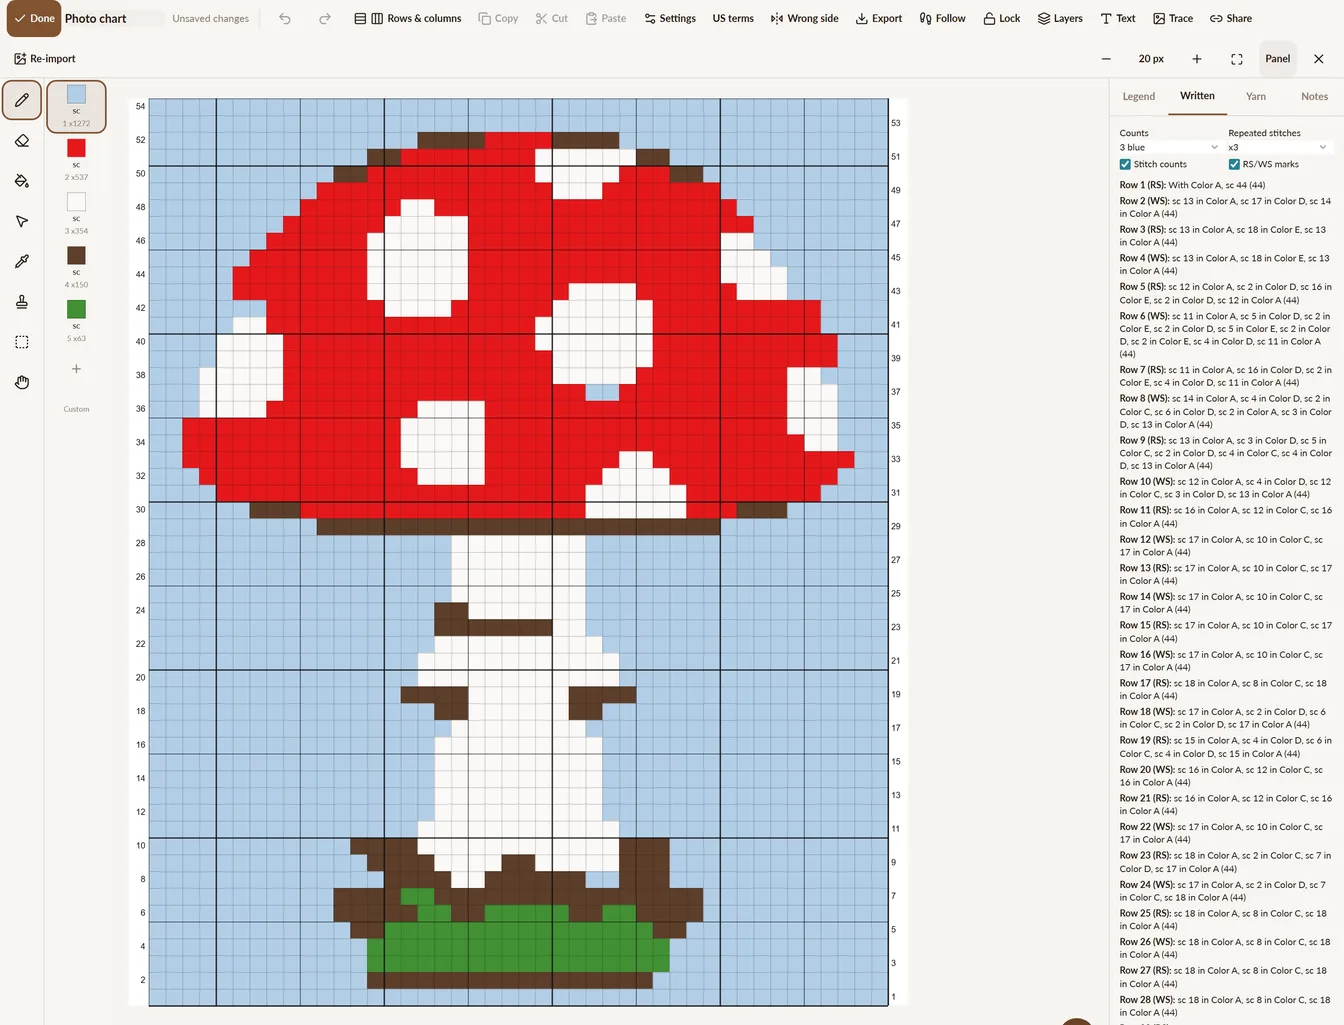Switch to the Written tab
This screenshot has width=1344, height=1025.
1197,96
